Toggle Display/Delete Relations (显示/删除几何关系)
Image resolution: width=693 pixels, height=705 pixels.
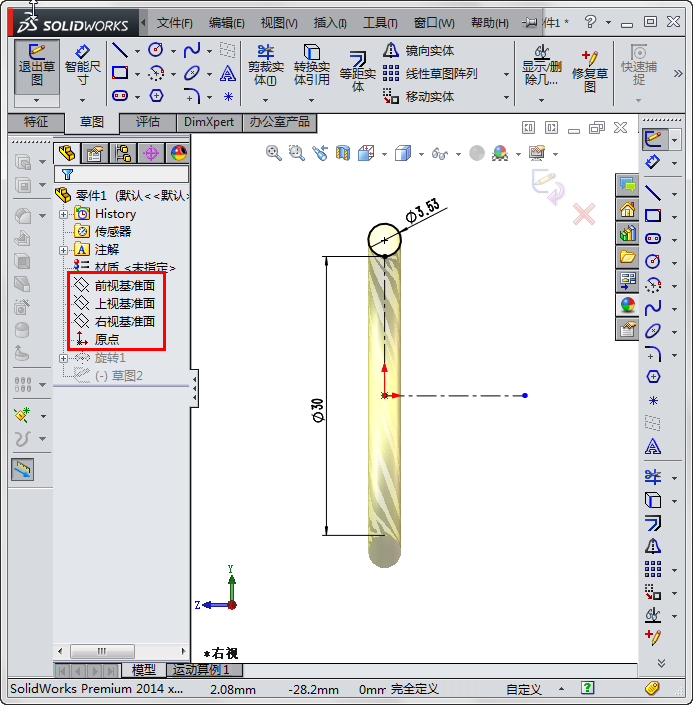pyautogui.click(x=542, y=66)
